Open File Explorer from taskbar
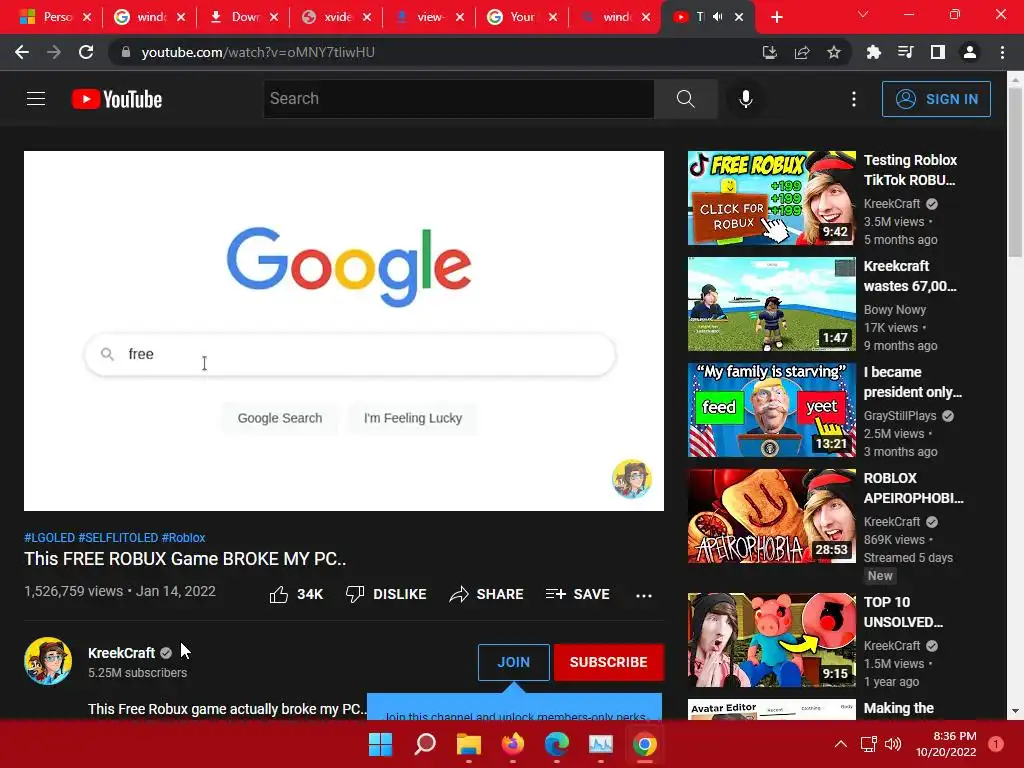The height and width of the screenshot is (768, 1024). click(x=468, y=744)
